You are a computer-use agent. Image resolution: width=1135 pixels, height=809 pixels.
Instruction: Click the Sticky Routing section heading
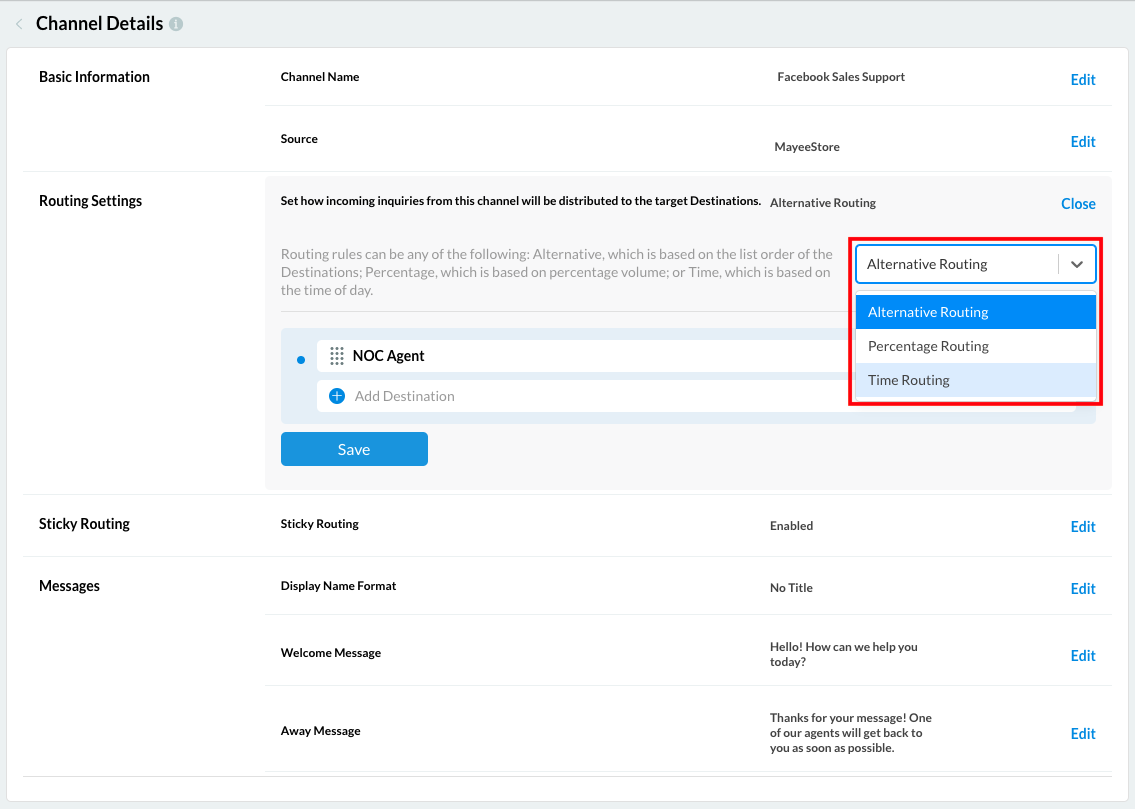pos(84,524)
